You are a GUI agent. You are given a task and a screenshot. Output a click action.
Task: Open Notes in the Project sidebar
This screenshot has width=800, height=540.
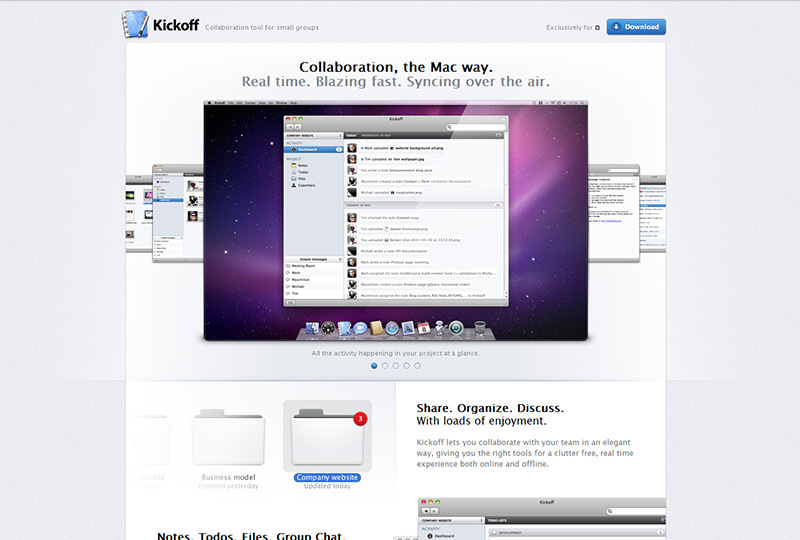tap(299, 166)
